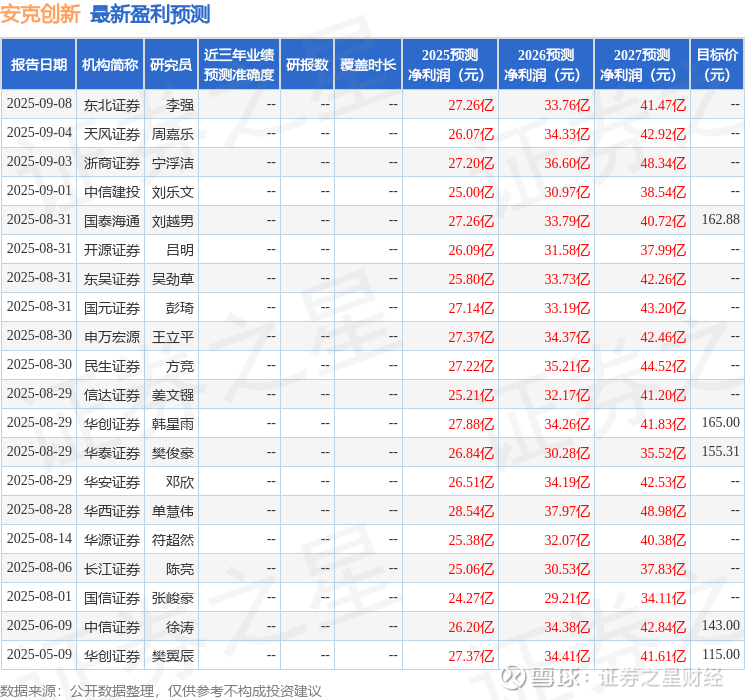Click the 2025-06-09 report date

pyautogui.click(x=39, y=625)
